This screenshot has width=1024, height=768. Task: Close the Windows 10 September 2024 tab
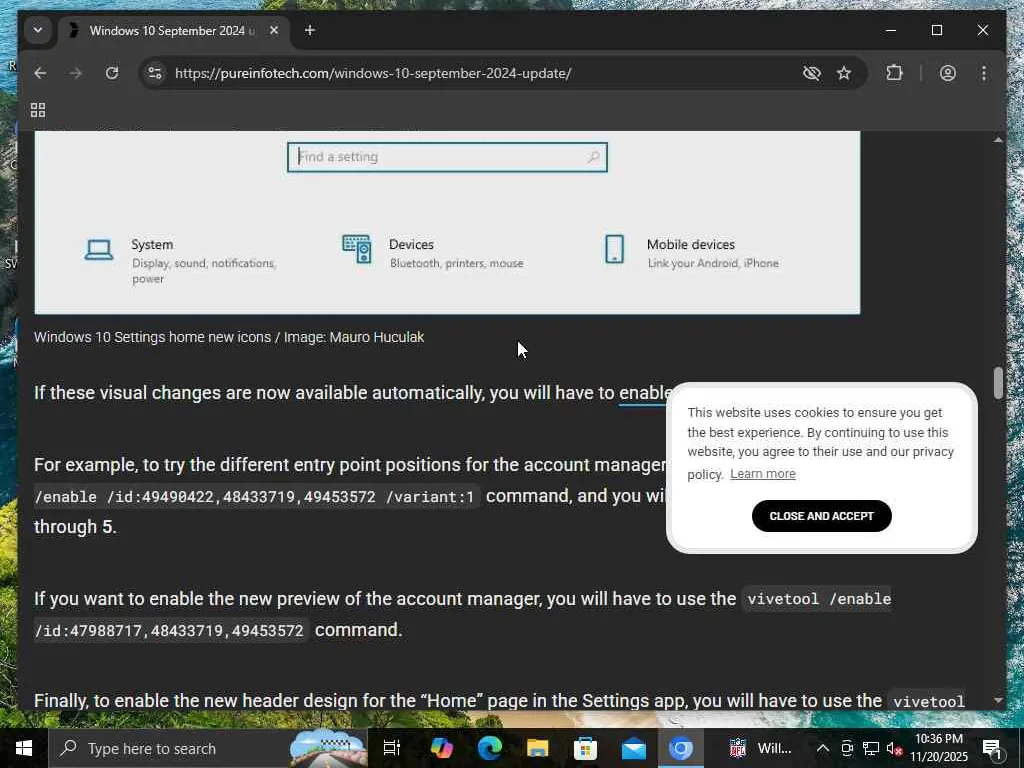(274, 31)
